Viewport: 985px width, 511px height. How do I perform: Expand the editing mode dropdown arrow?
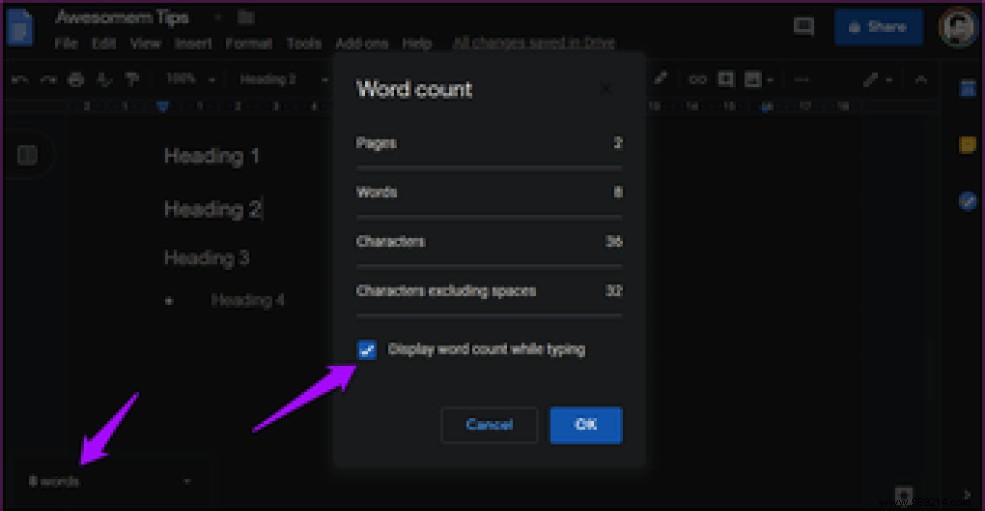click(889, 80)
